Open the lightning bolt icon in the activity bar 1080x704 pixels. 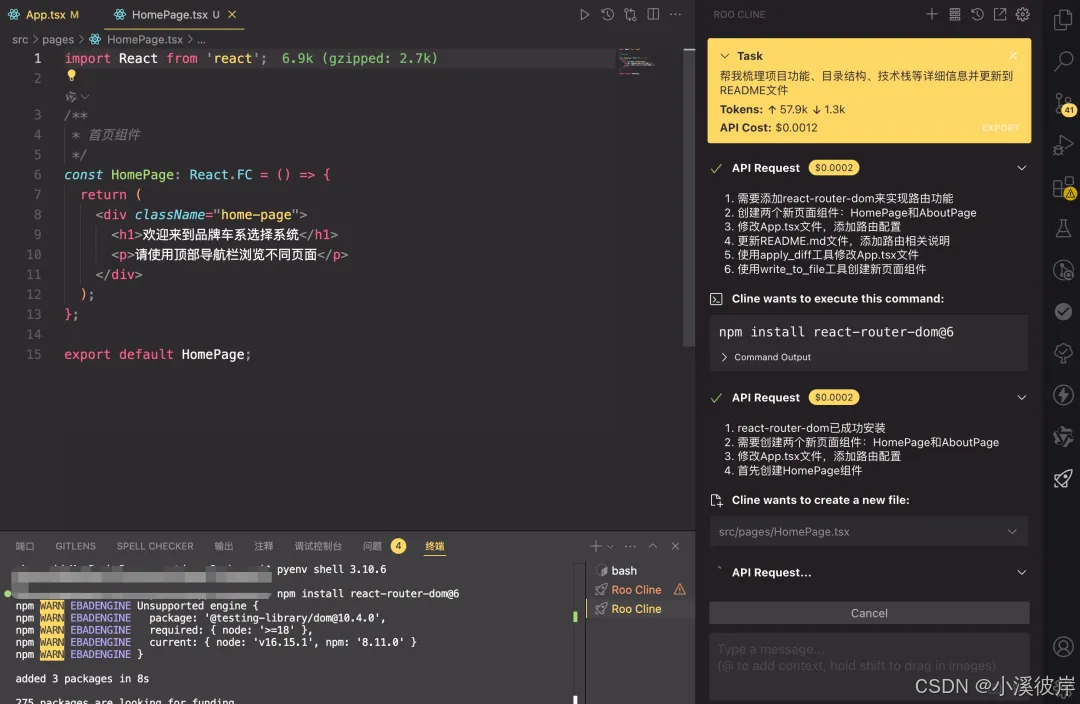pyautogui.click(x=1063, y=395)
